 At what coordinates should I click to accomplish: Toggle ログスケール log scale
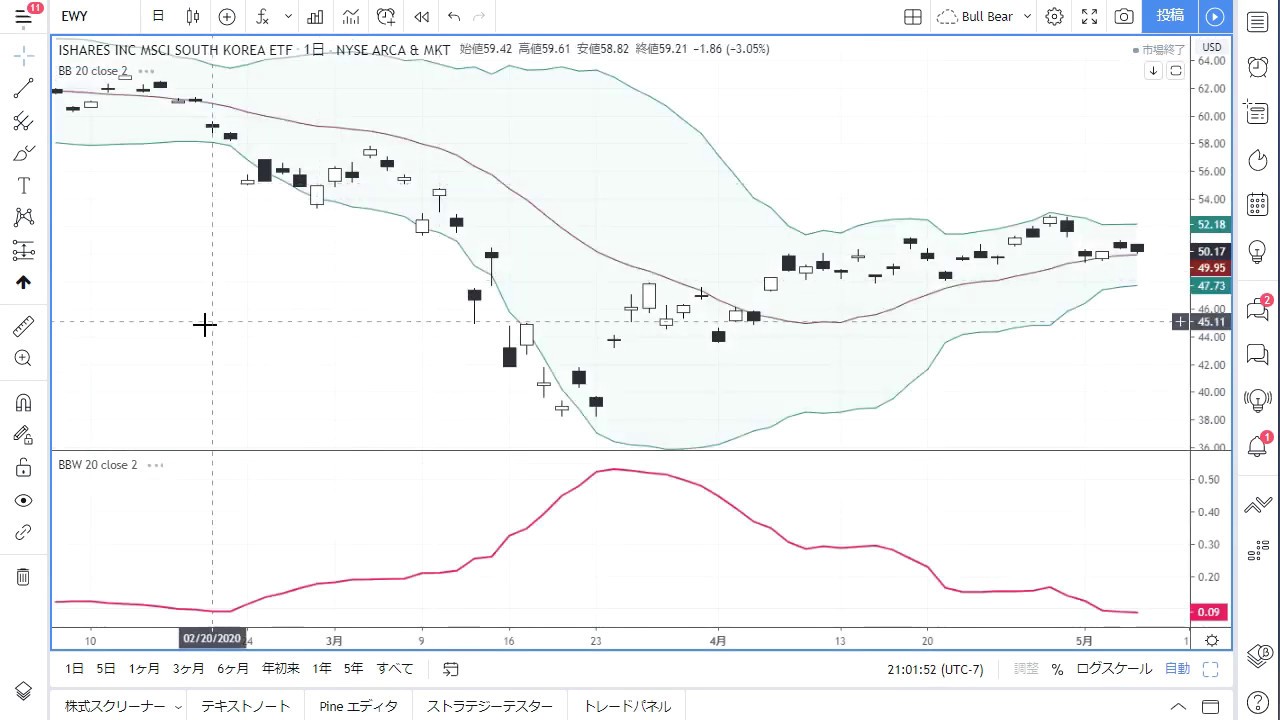click(x=1114, y=669)
